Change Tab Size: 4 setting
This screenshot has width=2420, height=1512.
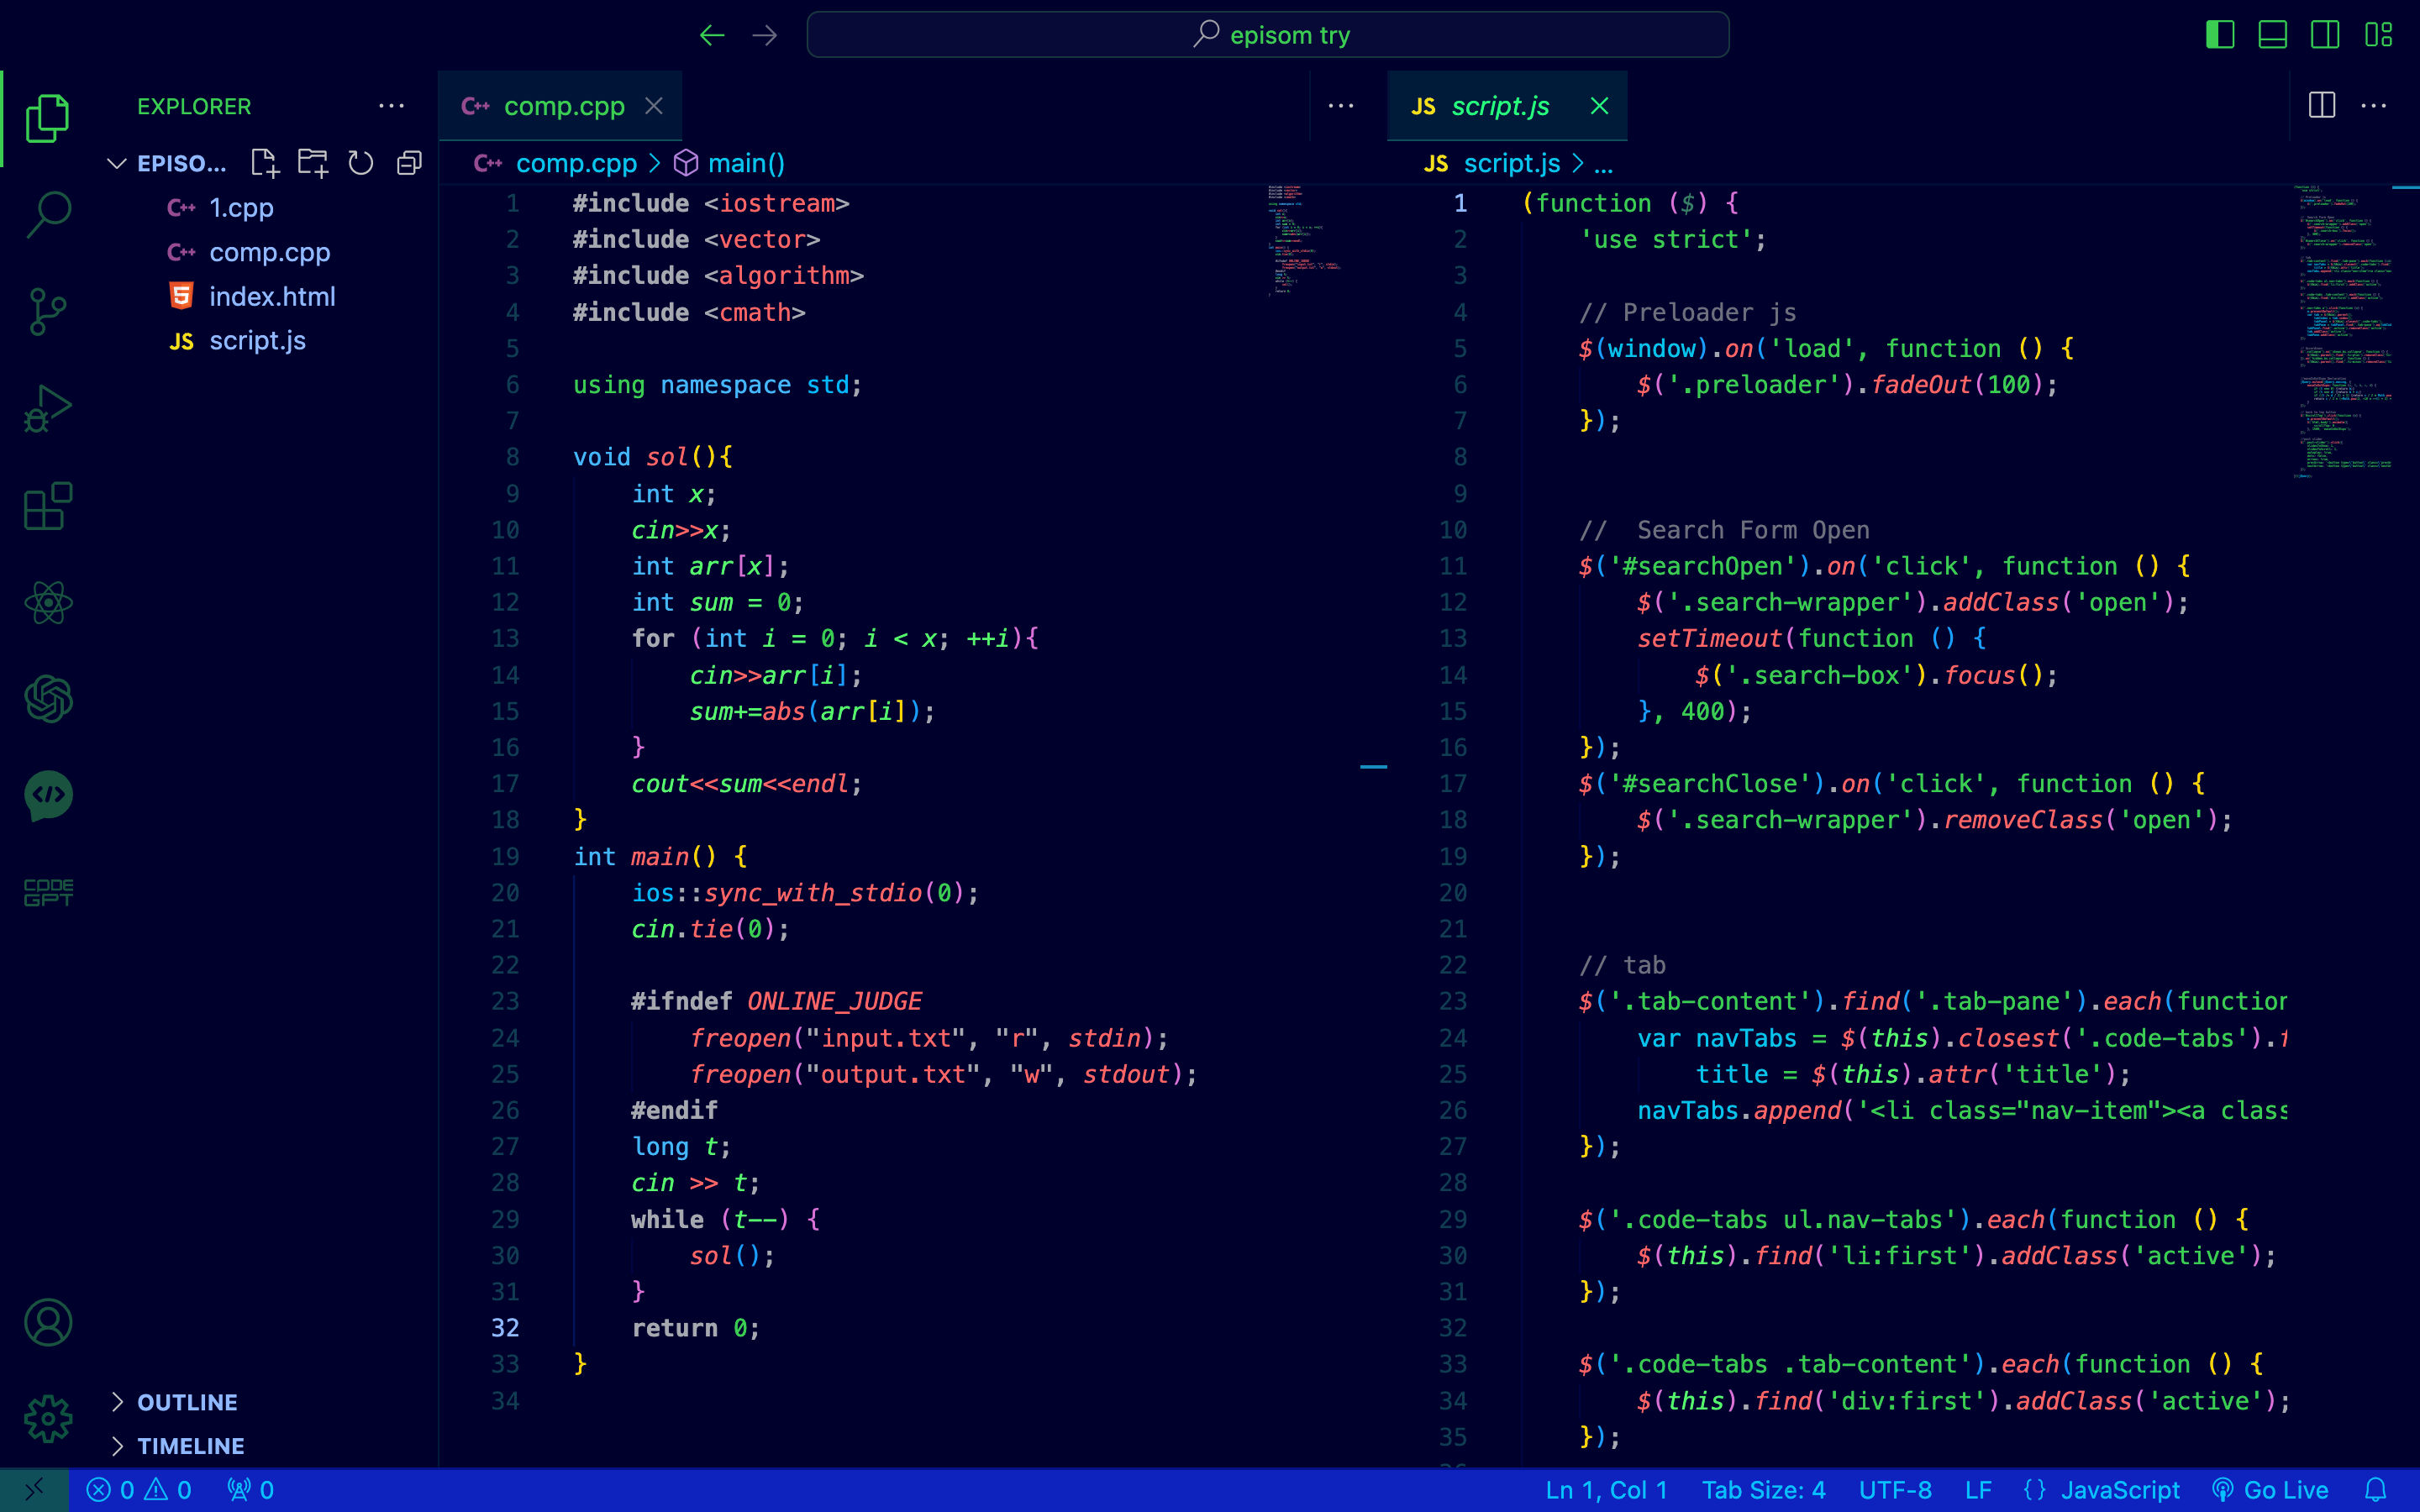pyautogui.click(x=1763, y=1490)
